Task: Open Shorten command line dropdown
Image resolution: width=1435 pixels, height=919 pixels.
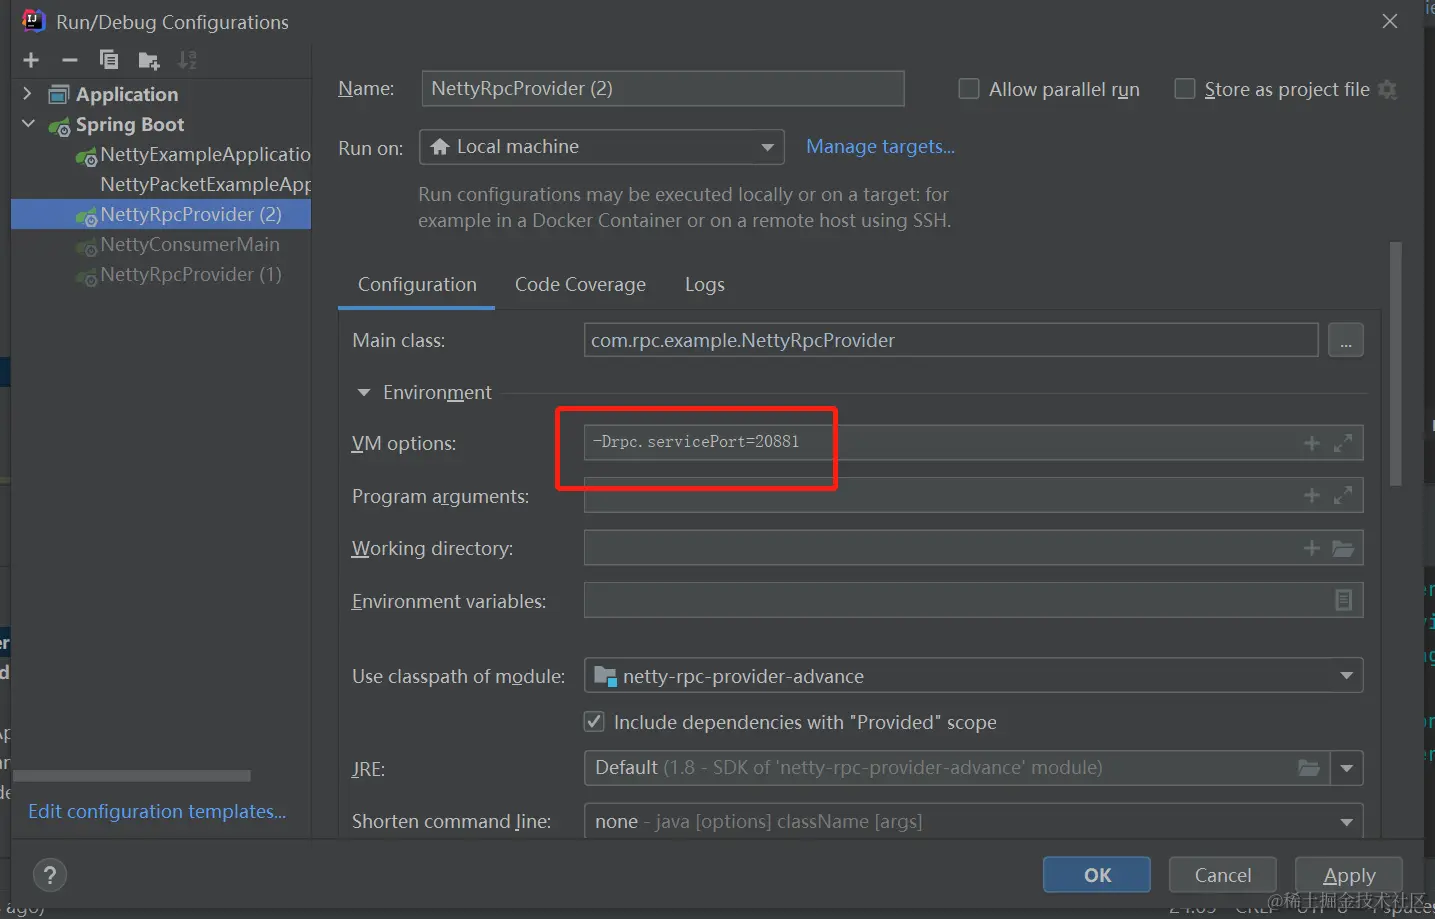Action: (973, 821)
